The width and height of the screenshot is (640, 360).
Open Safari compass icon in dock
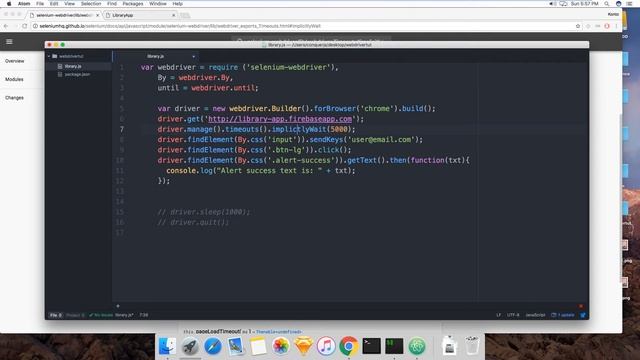[x=213, y=346]
